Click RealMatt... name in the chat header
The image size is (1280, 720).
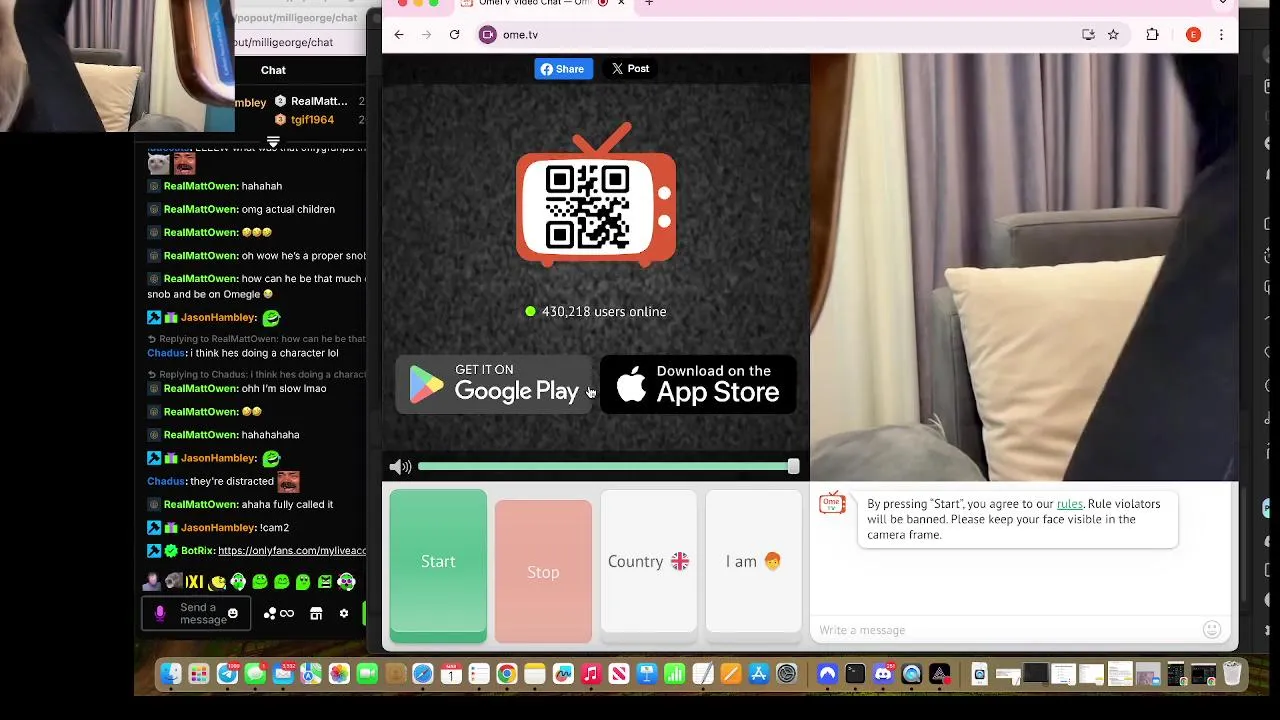coord(319,101)
